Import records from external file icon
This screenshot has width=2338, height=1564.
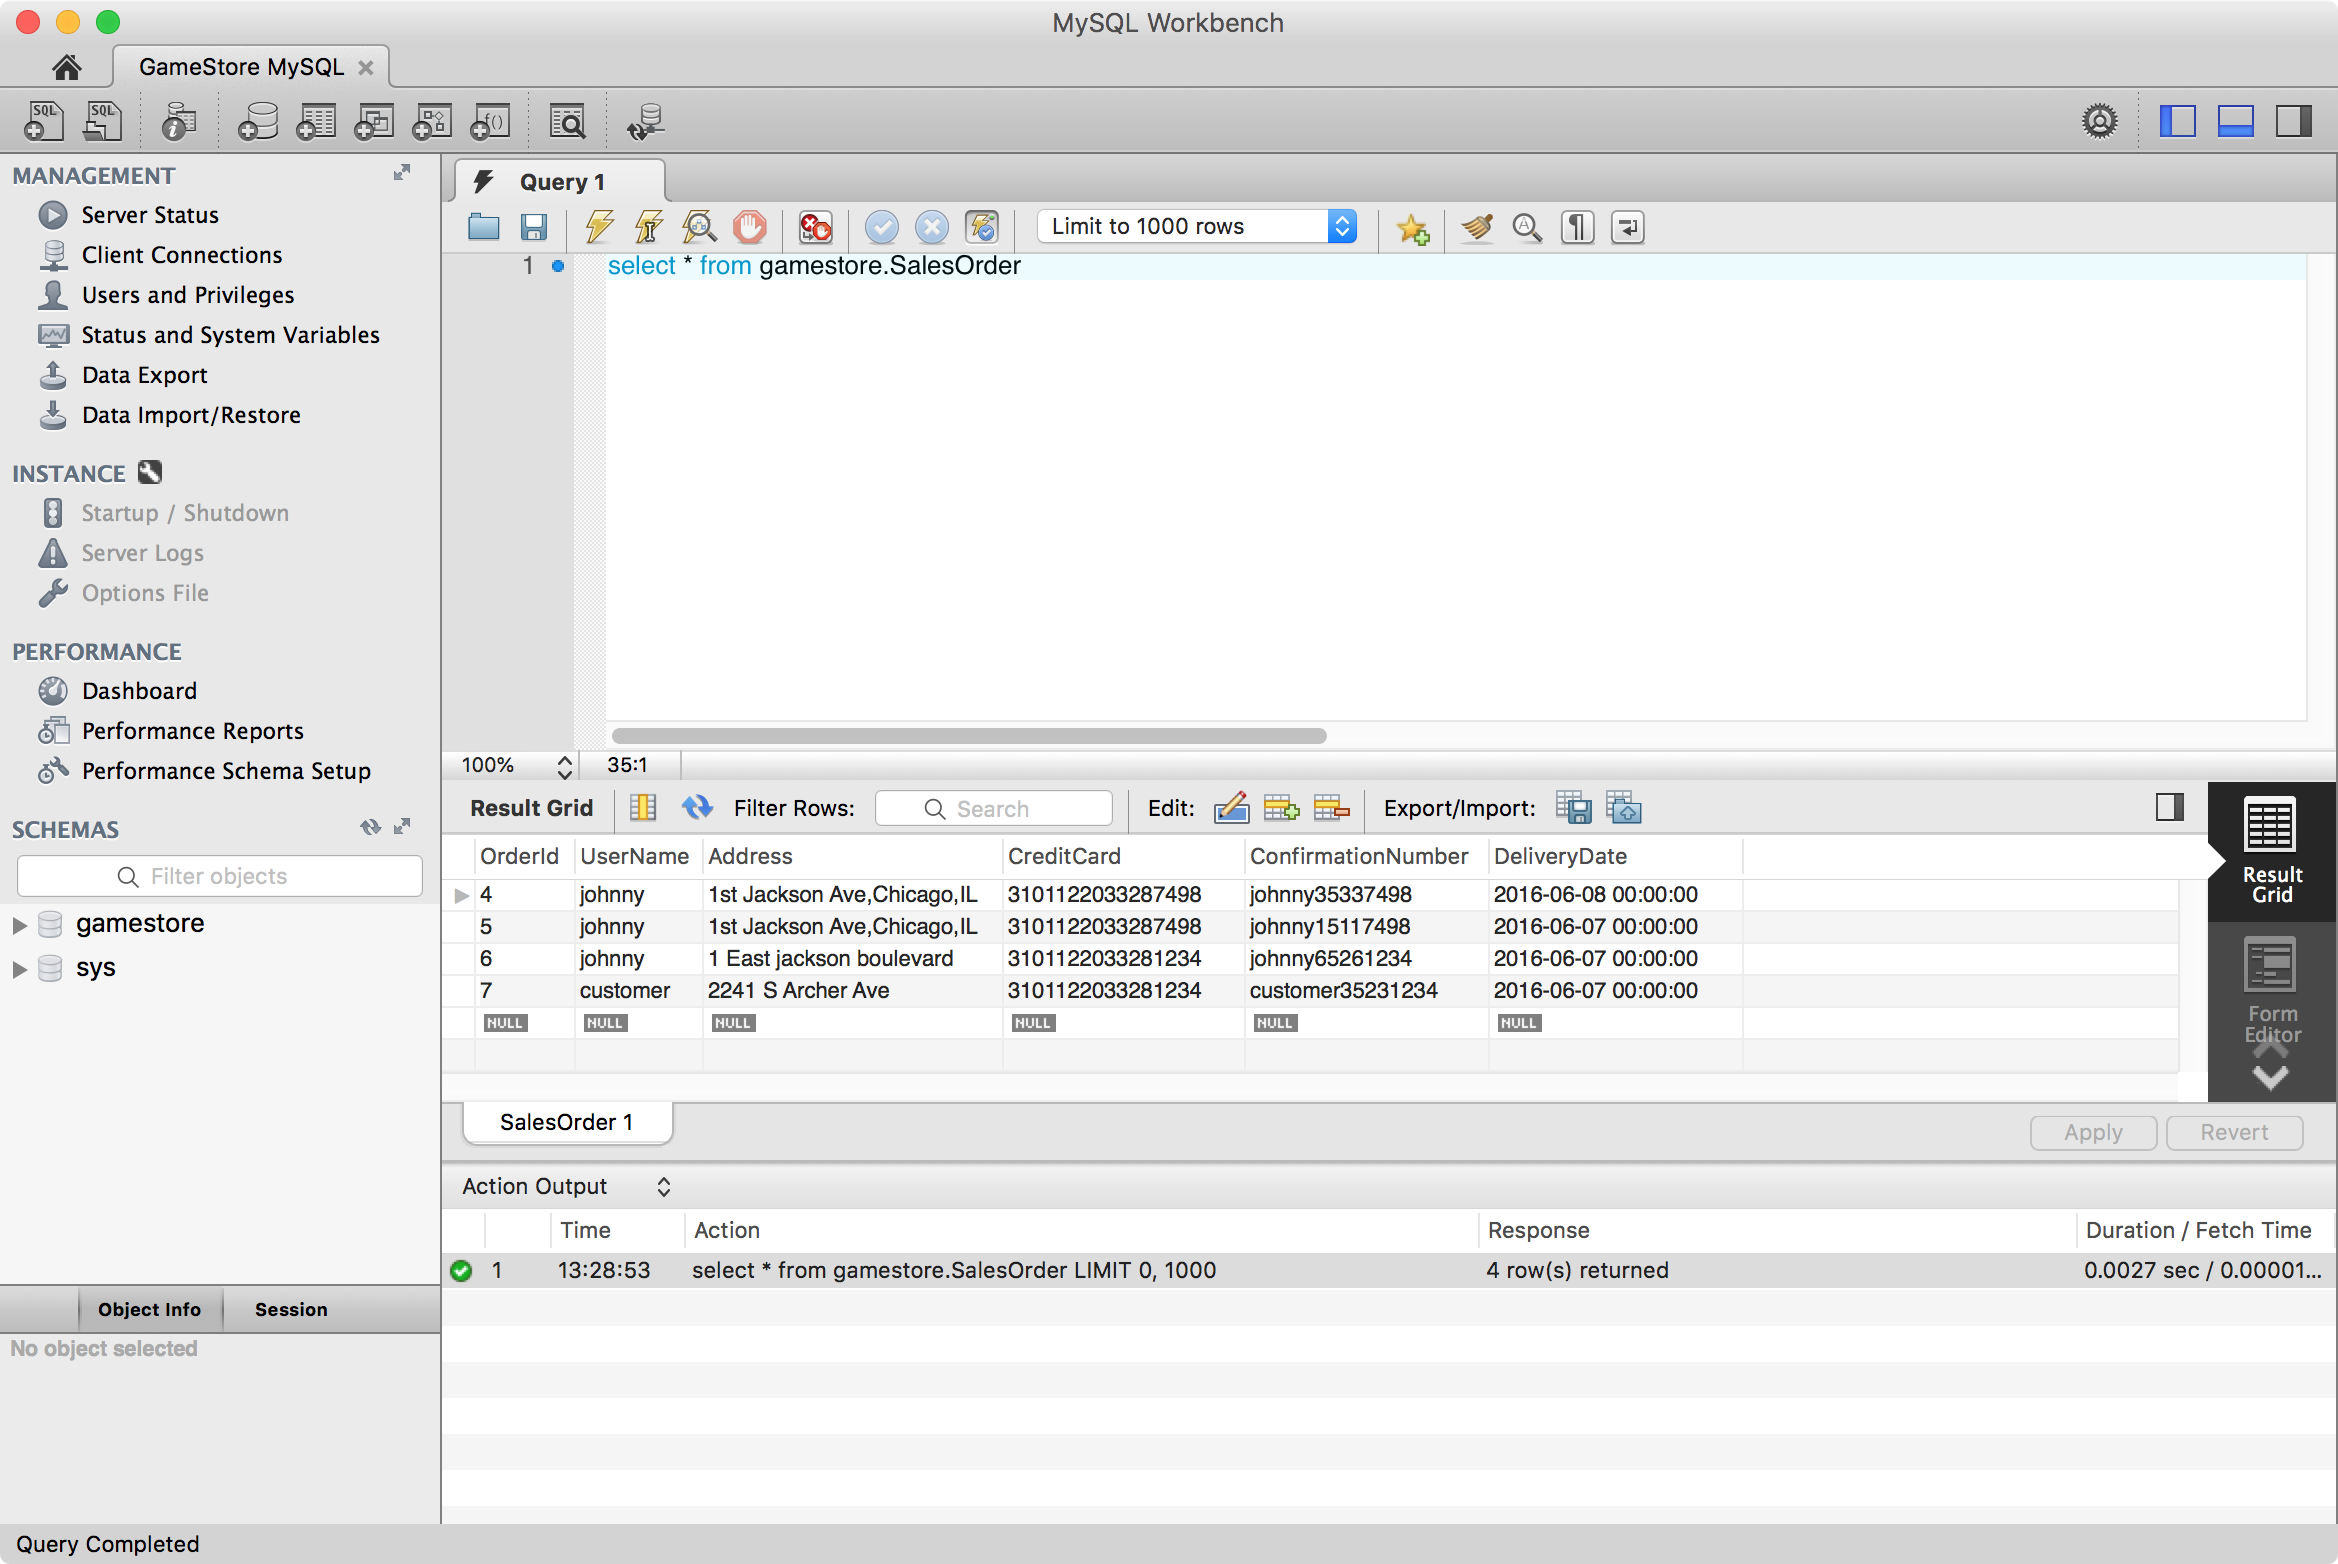tap(1624, 808)
